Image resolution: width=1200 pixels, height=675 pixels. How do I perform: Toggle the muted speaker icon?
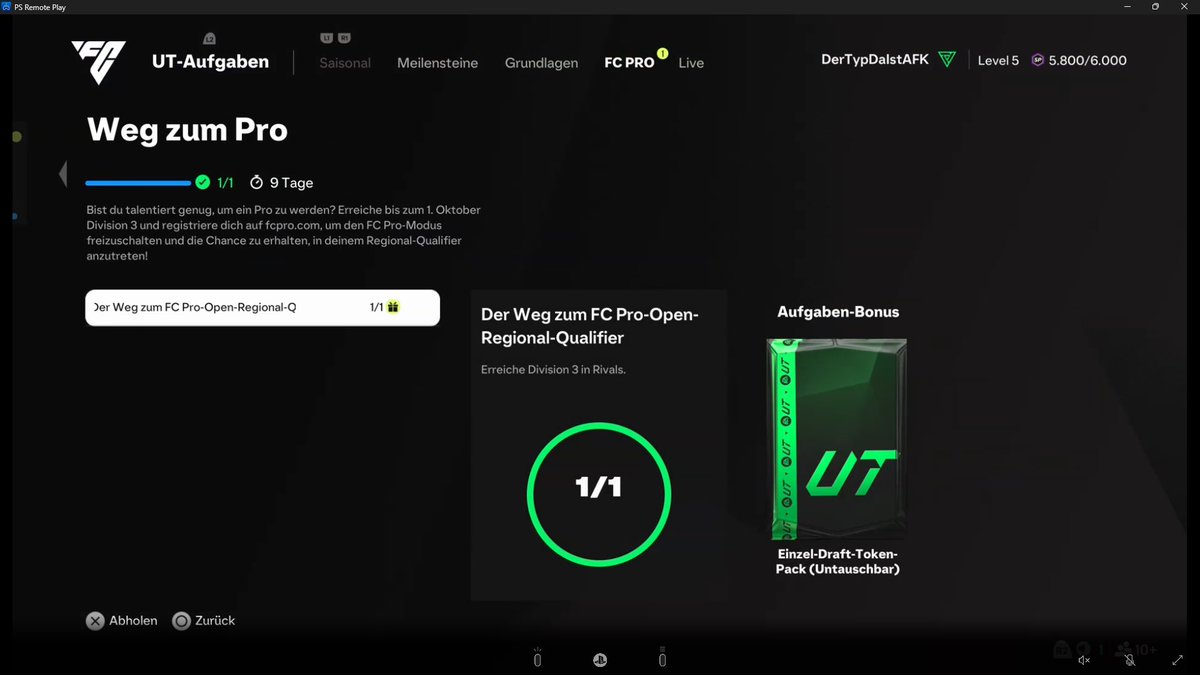(x=1084, y=660)
